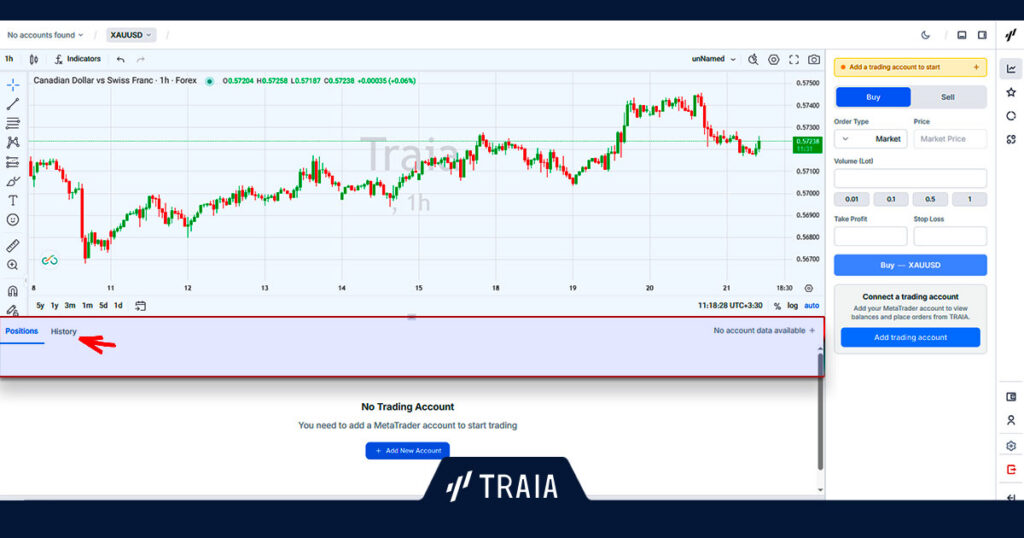Open the favorites star in sidebar
Screen dimensions: 1024x538
[1011, 93]
